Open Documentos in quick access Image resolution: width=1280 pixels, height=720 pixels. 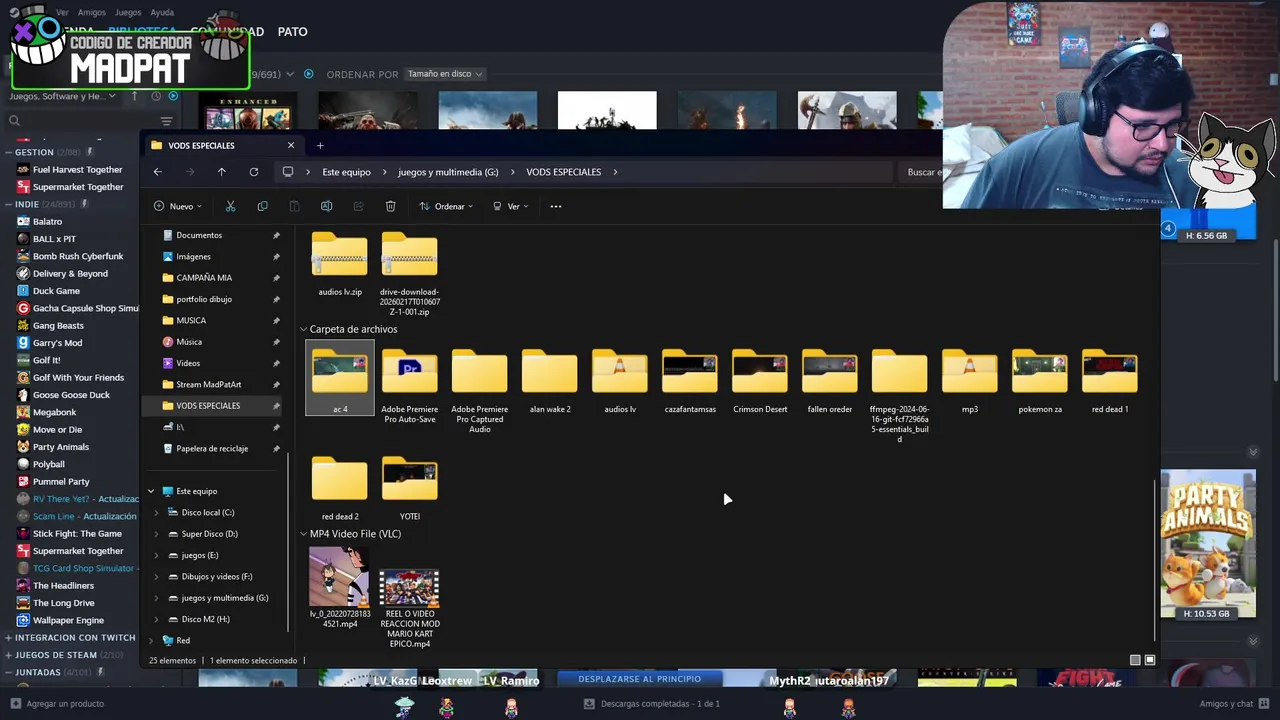click(x=199, y=235)
